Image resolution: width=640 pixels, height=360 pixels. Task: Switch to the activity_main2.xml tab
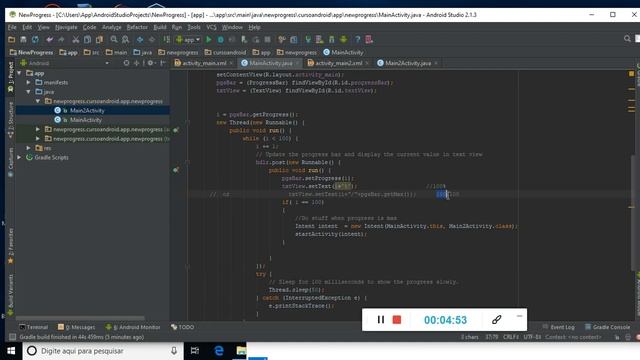(338, 63)
